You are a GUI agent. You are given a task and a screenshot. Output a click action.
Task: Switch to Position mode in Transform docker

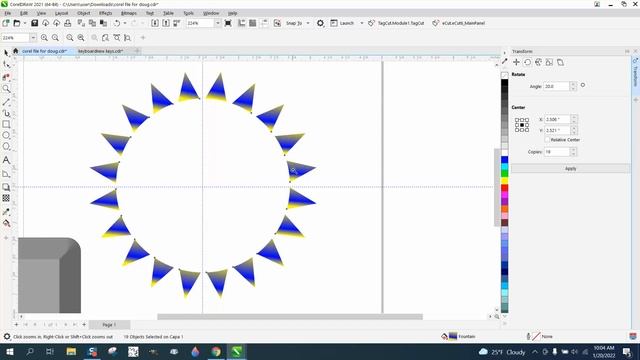[516, 62]
